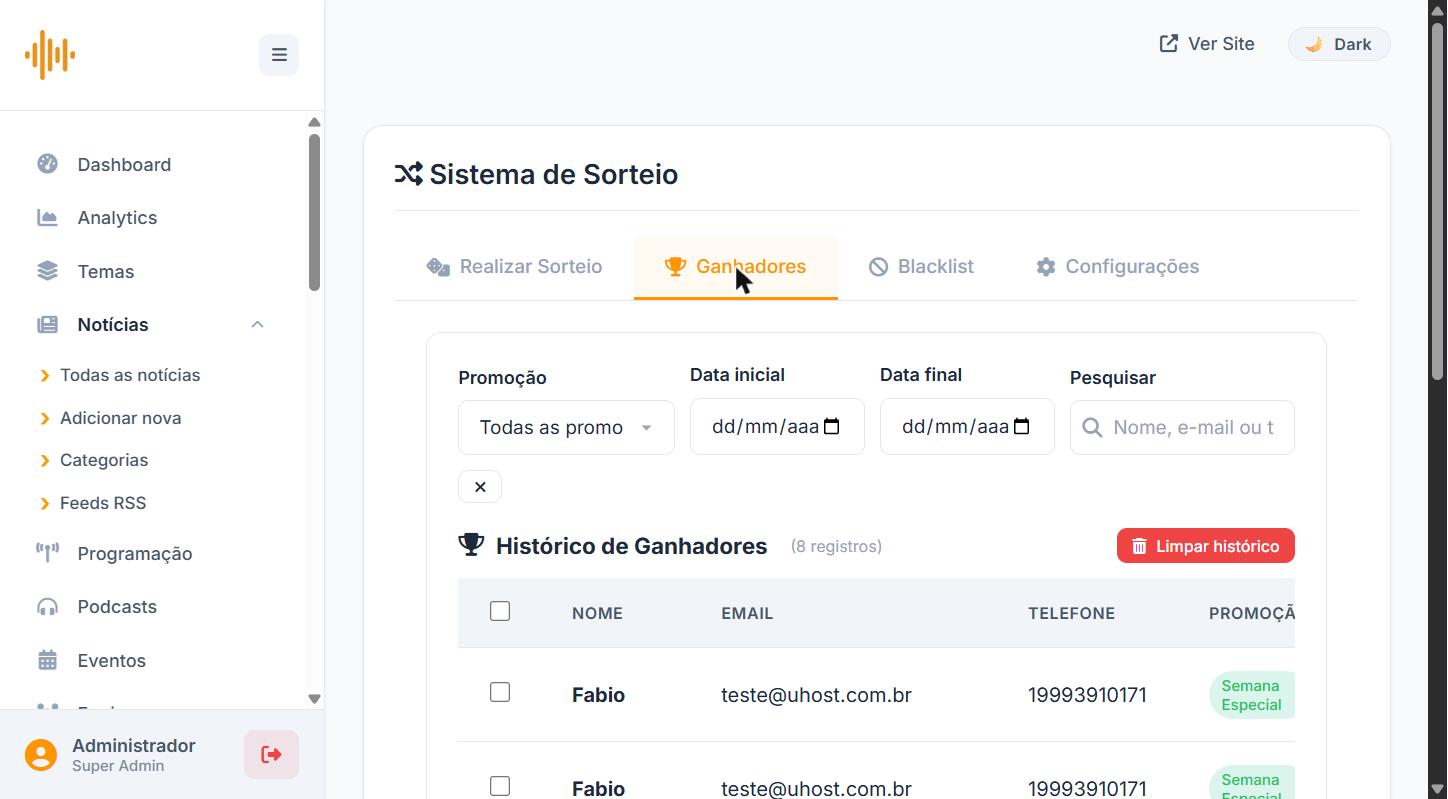The image size is (1448, 799).
Task: Click first row email teste@uhost.com.br
Action: 816,695
